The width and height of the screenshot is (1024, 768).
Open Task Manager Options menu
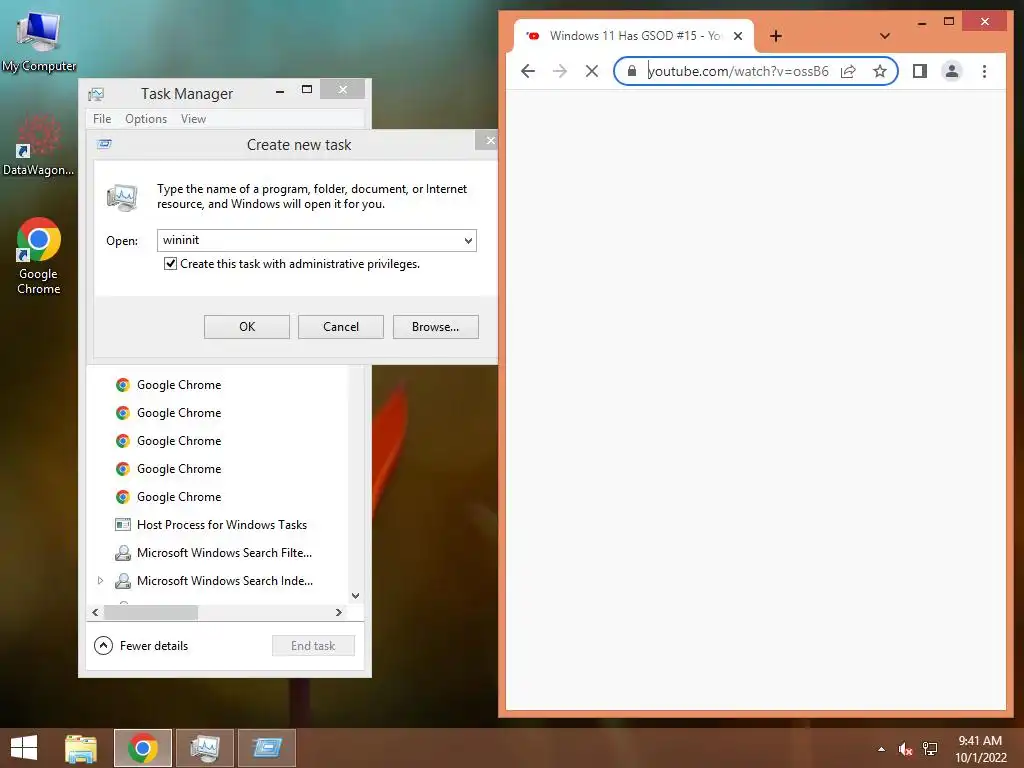pos(146,119)
